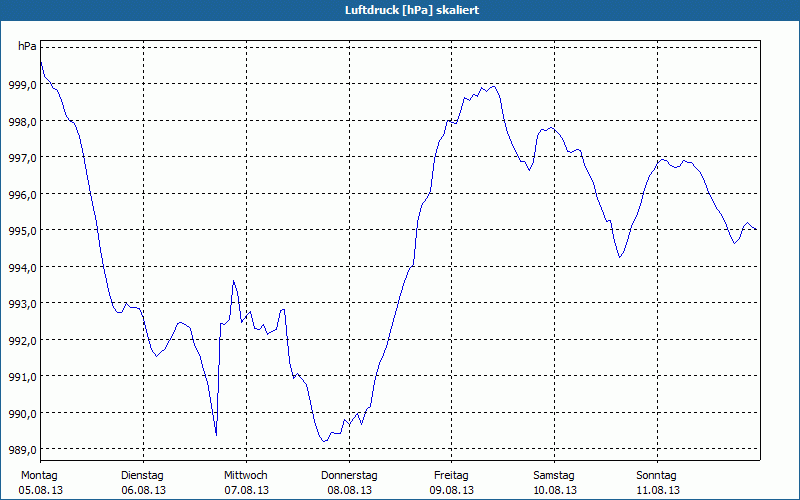Viewport: 800px width, 500px height.
Task: Select the 997,0 axis value
Action: pyautogui.click(x=23, y=158)
